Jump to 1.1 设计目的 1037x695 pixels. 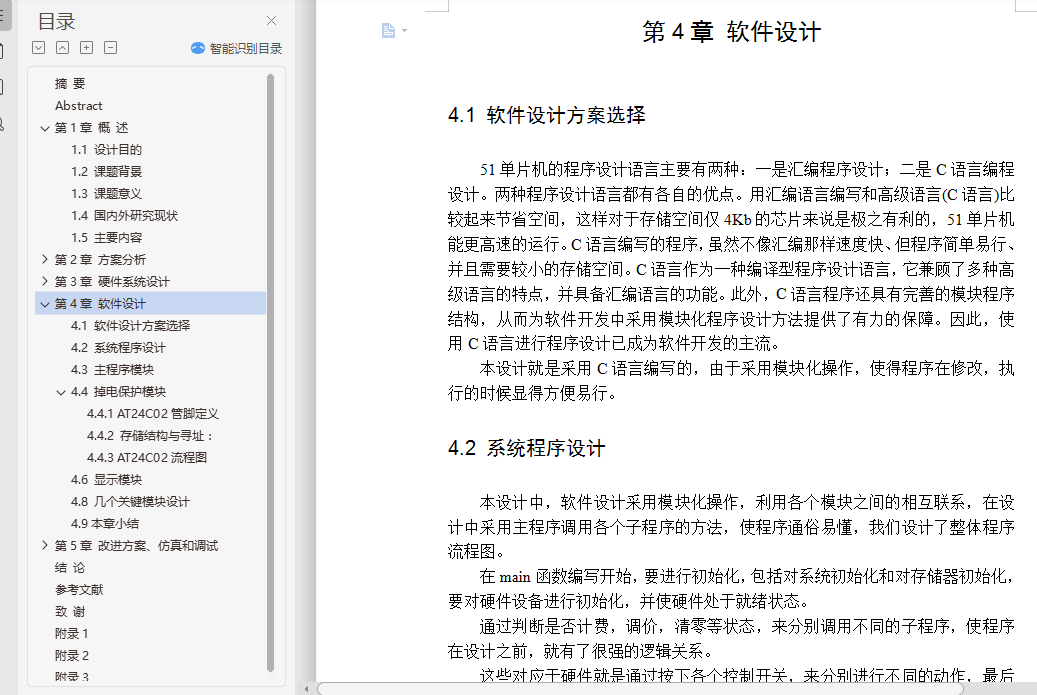[x=106, y=149]
